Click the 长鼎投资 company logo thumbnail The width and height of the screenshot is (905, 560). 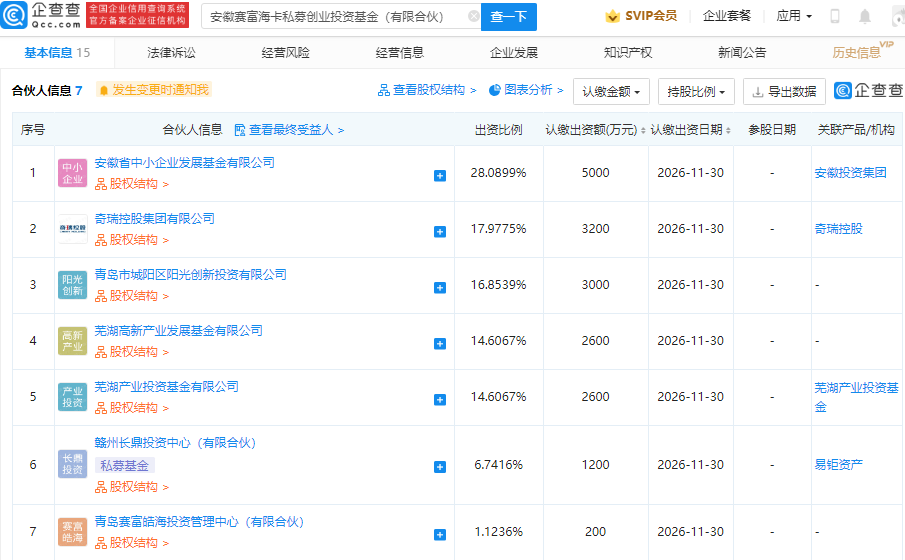tap(73, 464)
